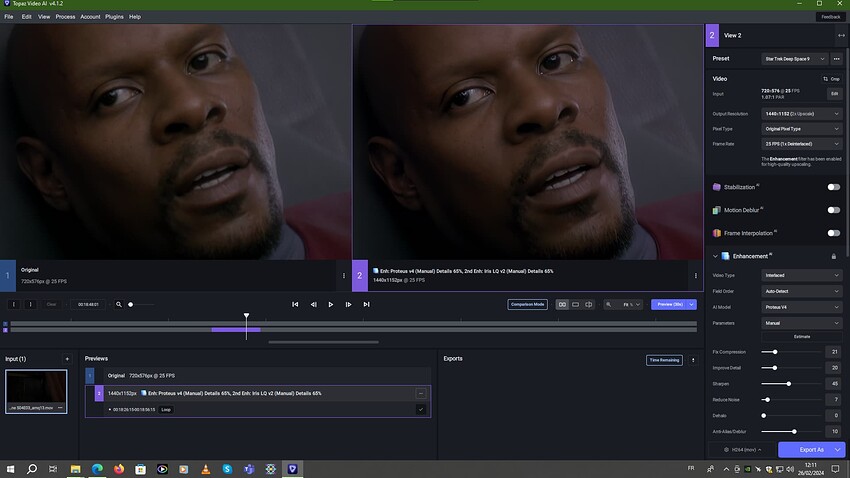The image size is (850, 478).
Task: Select split view layout icon
Action: 589,305
